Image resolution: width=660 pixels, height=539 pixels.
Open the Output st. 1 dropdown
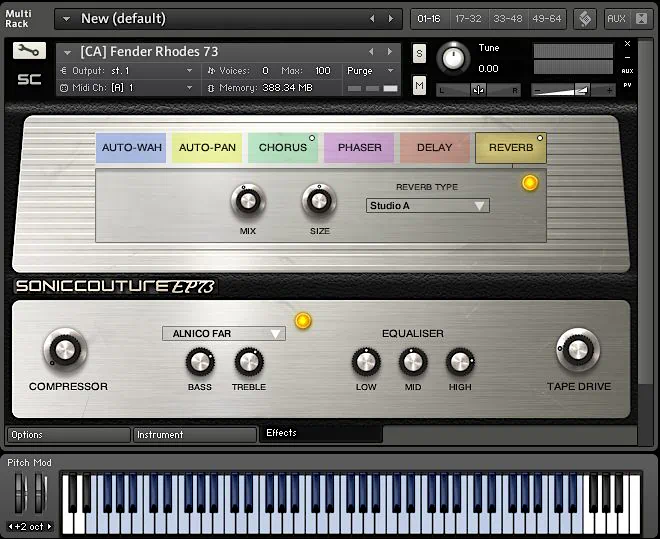pos(189,71)
